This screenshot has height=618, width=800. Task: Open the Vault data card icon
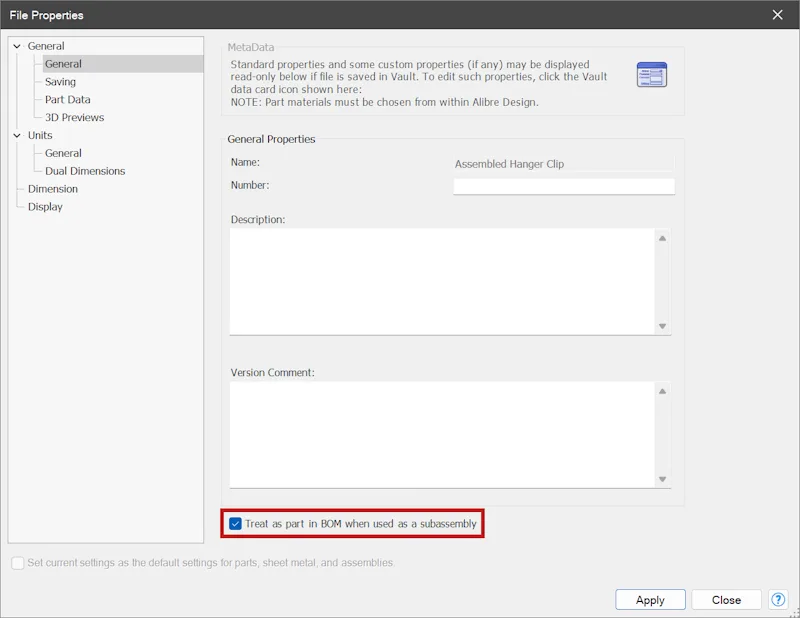pyautogui.click(x=652, y=75)
